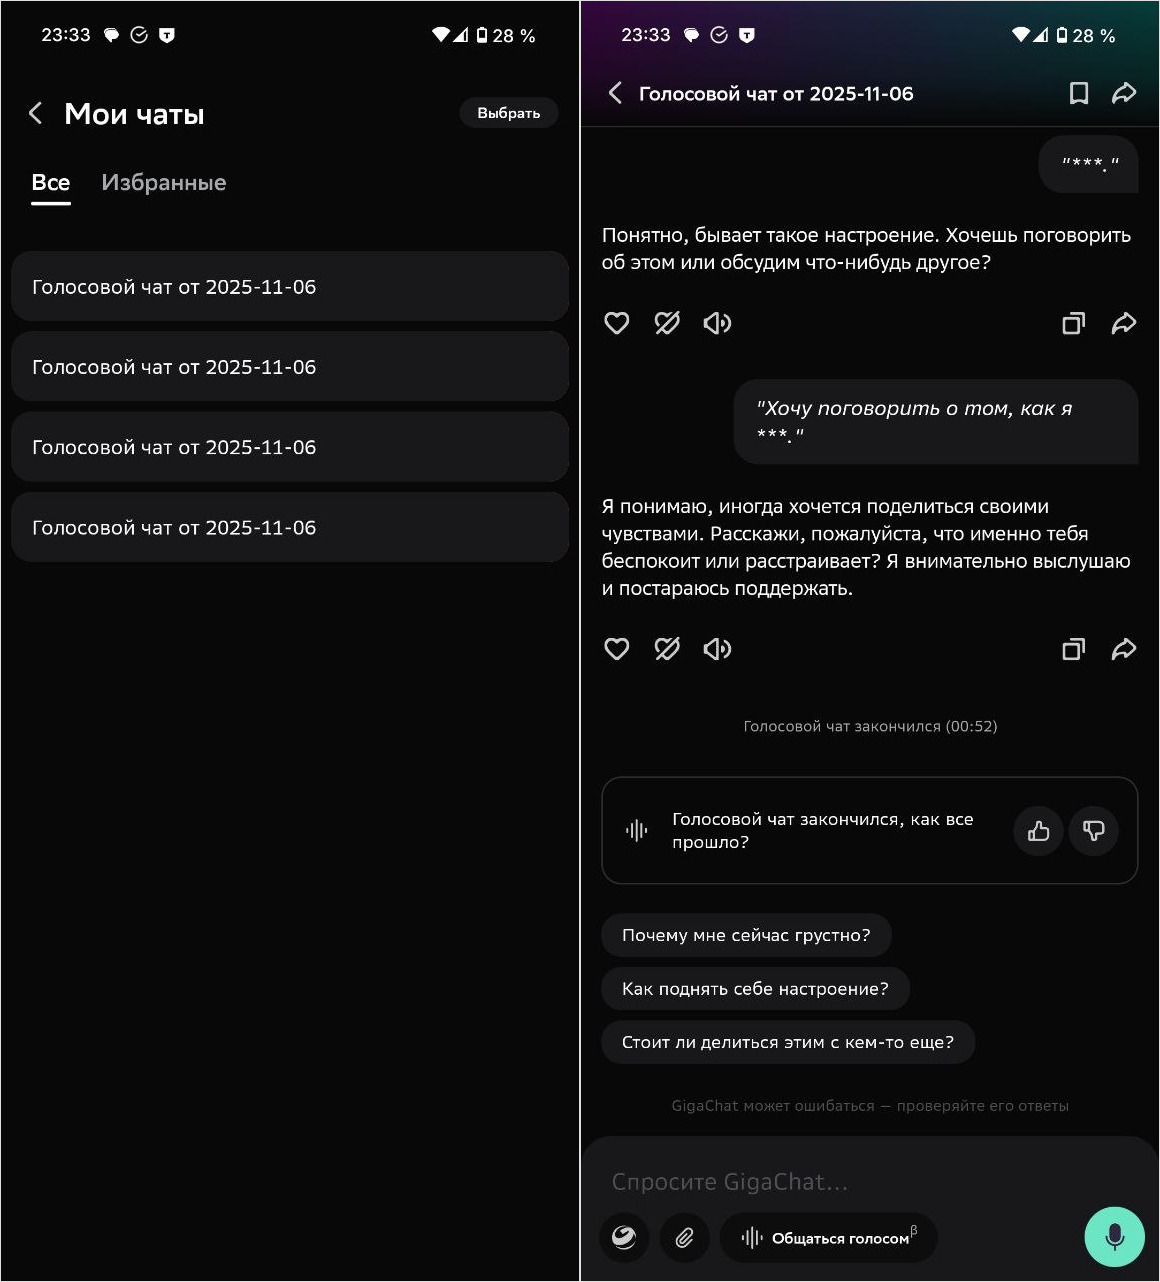
Task: Share the chat from the top bar
Action: 1125,93
